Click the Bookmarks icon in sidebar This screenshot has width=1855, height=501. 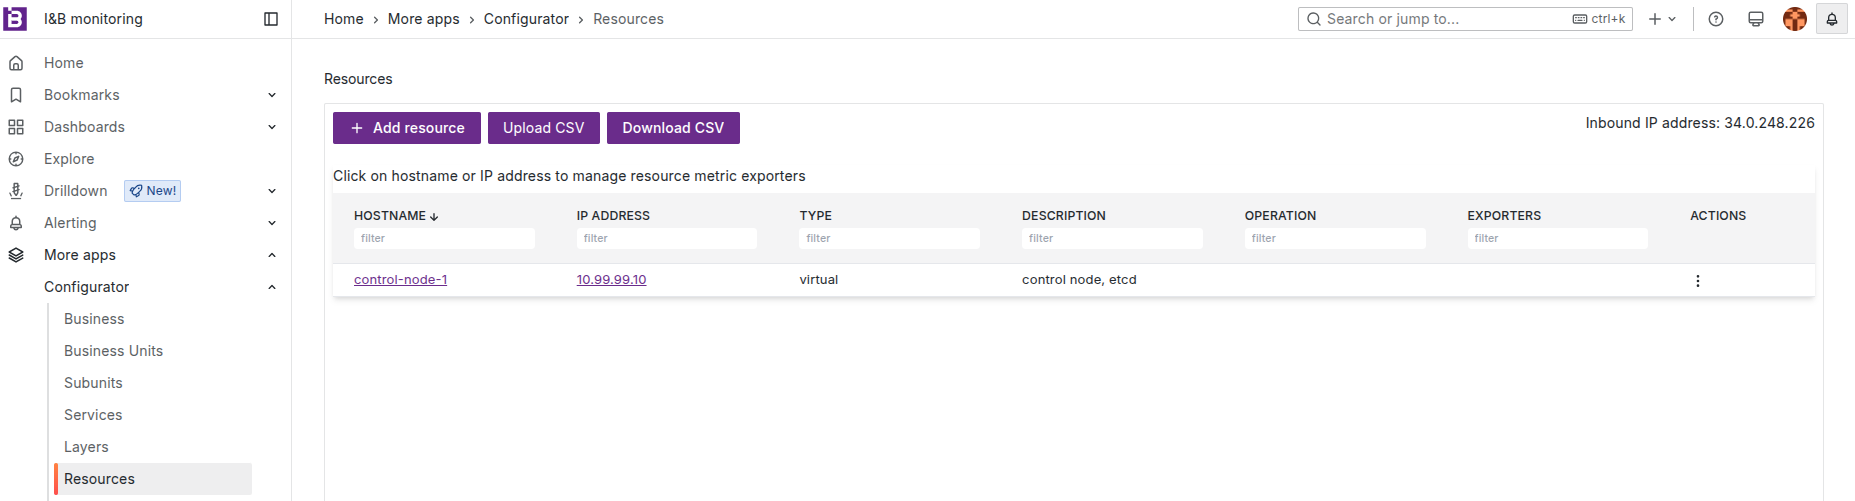click(x=16, y=95)
